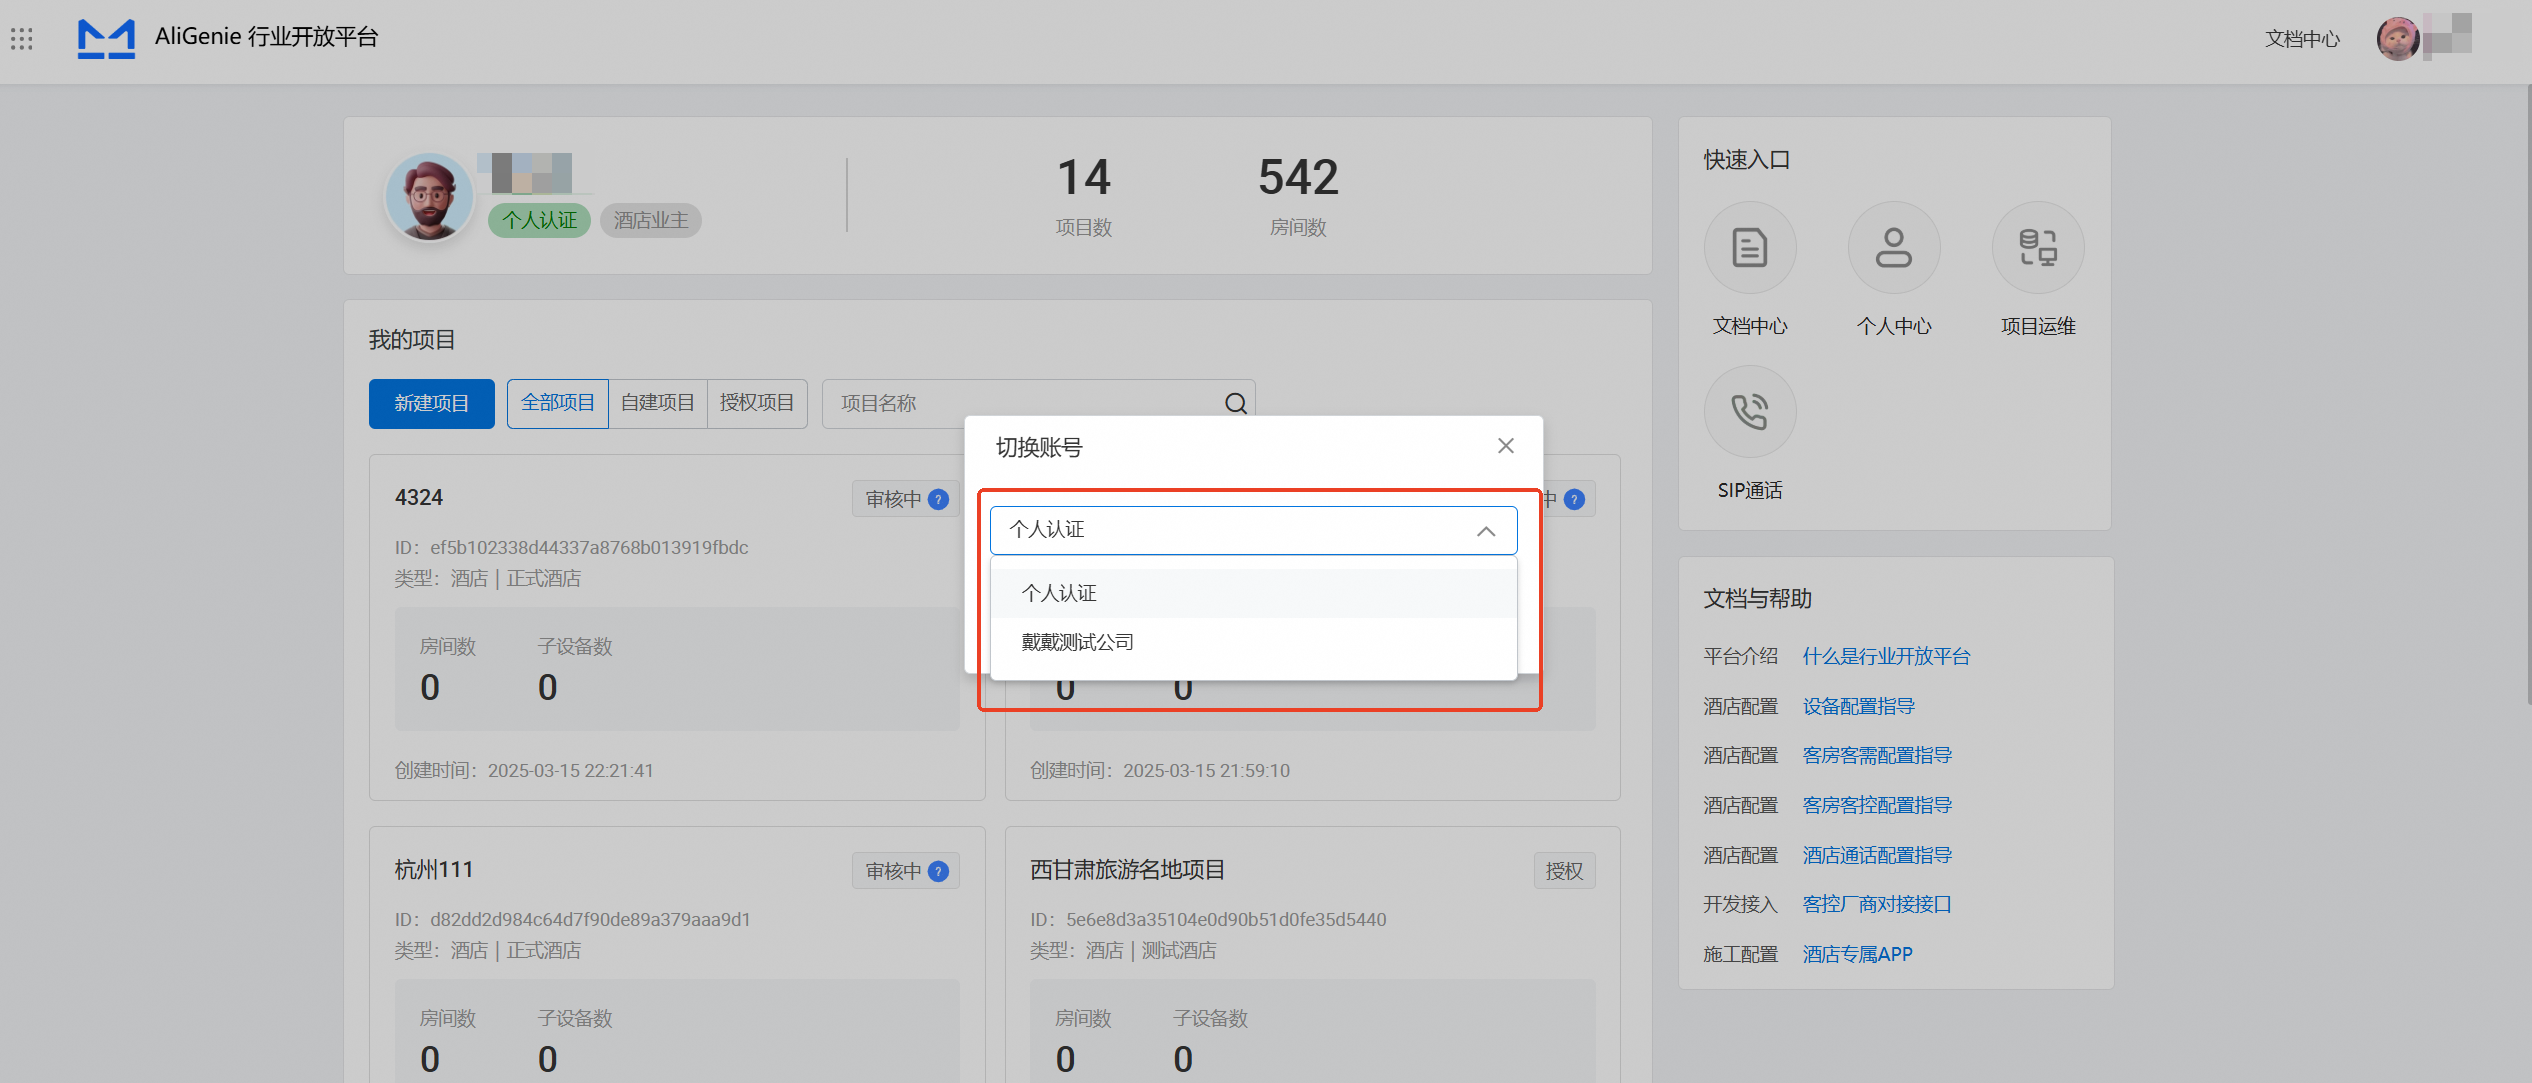Open 设备配置指导 link
The image size is (2532, 1083).
coord(1858,707)
